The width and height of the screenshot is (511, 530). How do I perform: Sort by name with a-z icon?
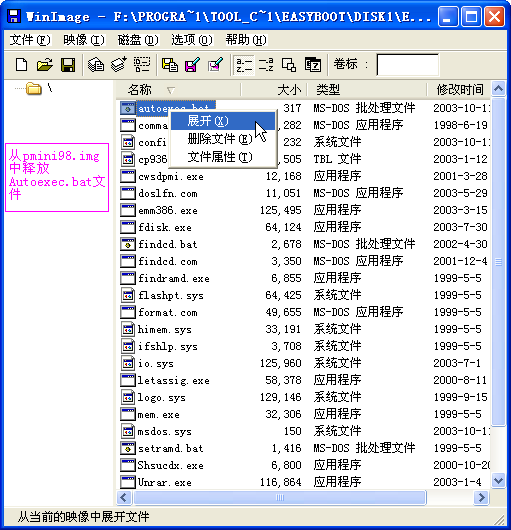[x=244, y=65]
